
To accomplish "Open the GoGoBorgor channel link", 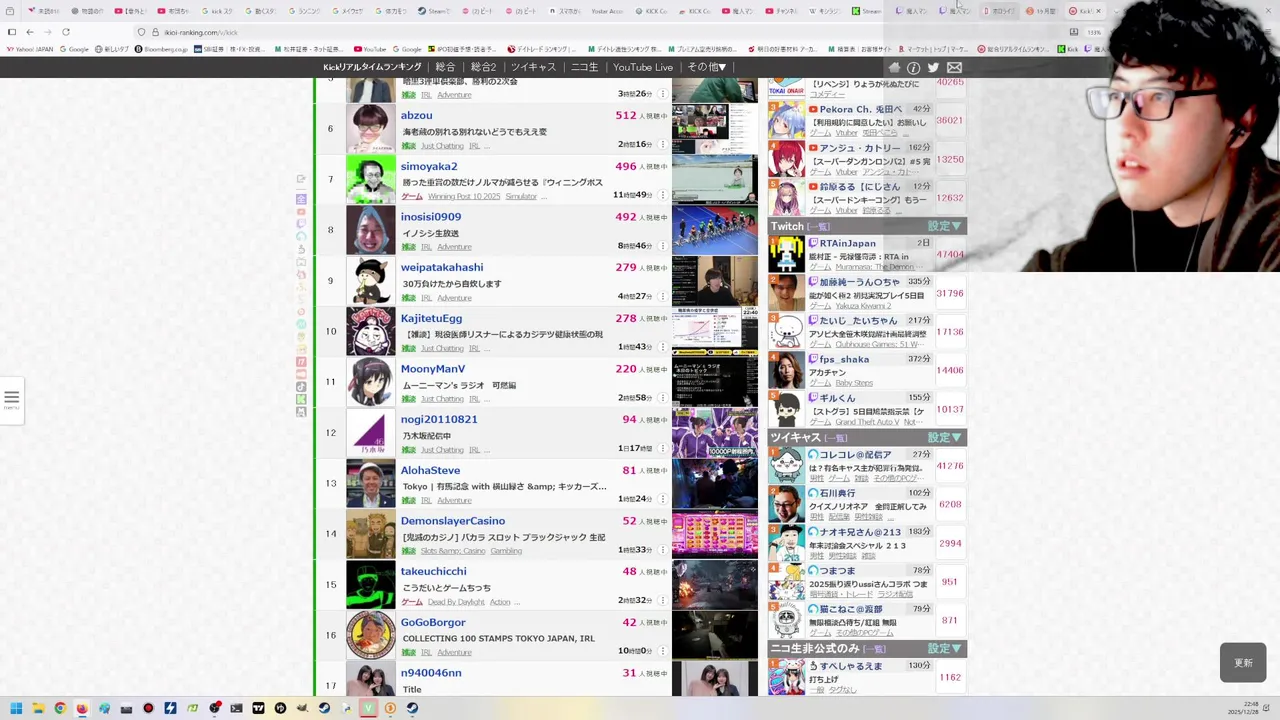I will coord(433,622).
